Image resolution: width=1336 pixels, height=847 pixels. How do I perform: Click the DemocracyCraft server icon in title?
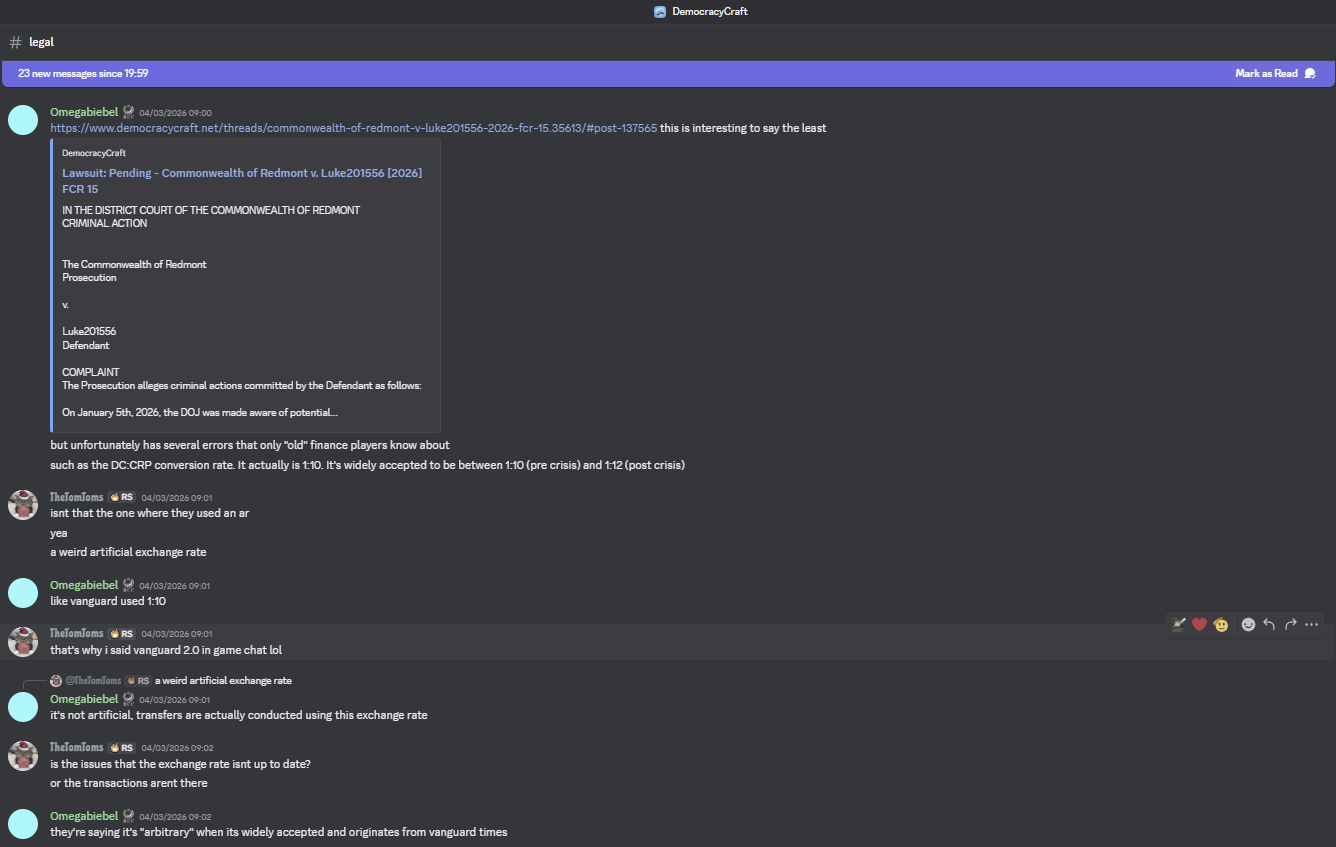tap(660, 11)
